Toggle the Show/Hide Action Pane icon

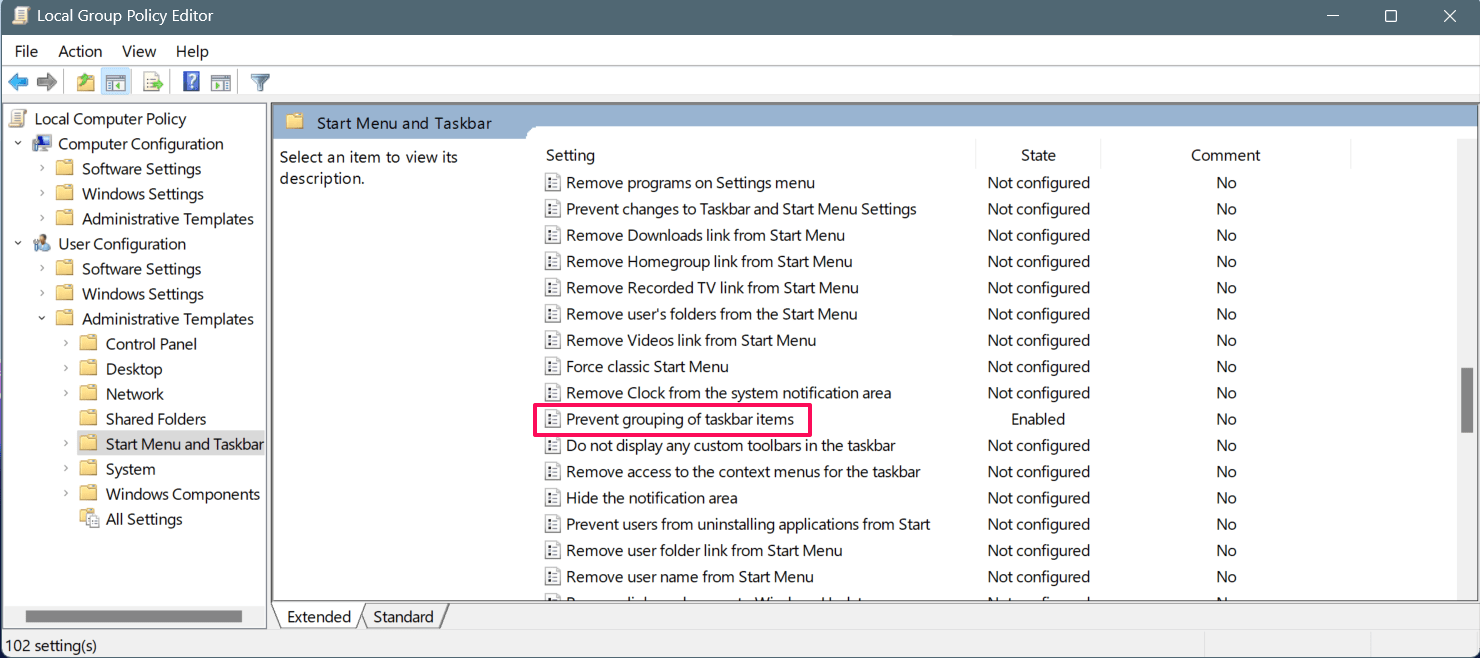pyautogui.click(x=221, y=82)
